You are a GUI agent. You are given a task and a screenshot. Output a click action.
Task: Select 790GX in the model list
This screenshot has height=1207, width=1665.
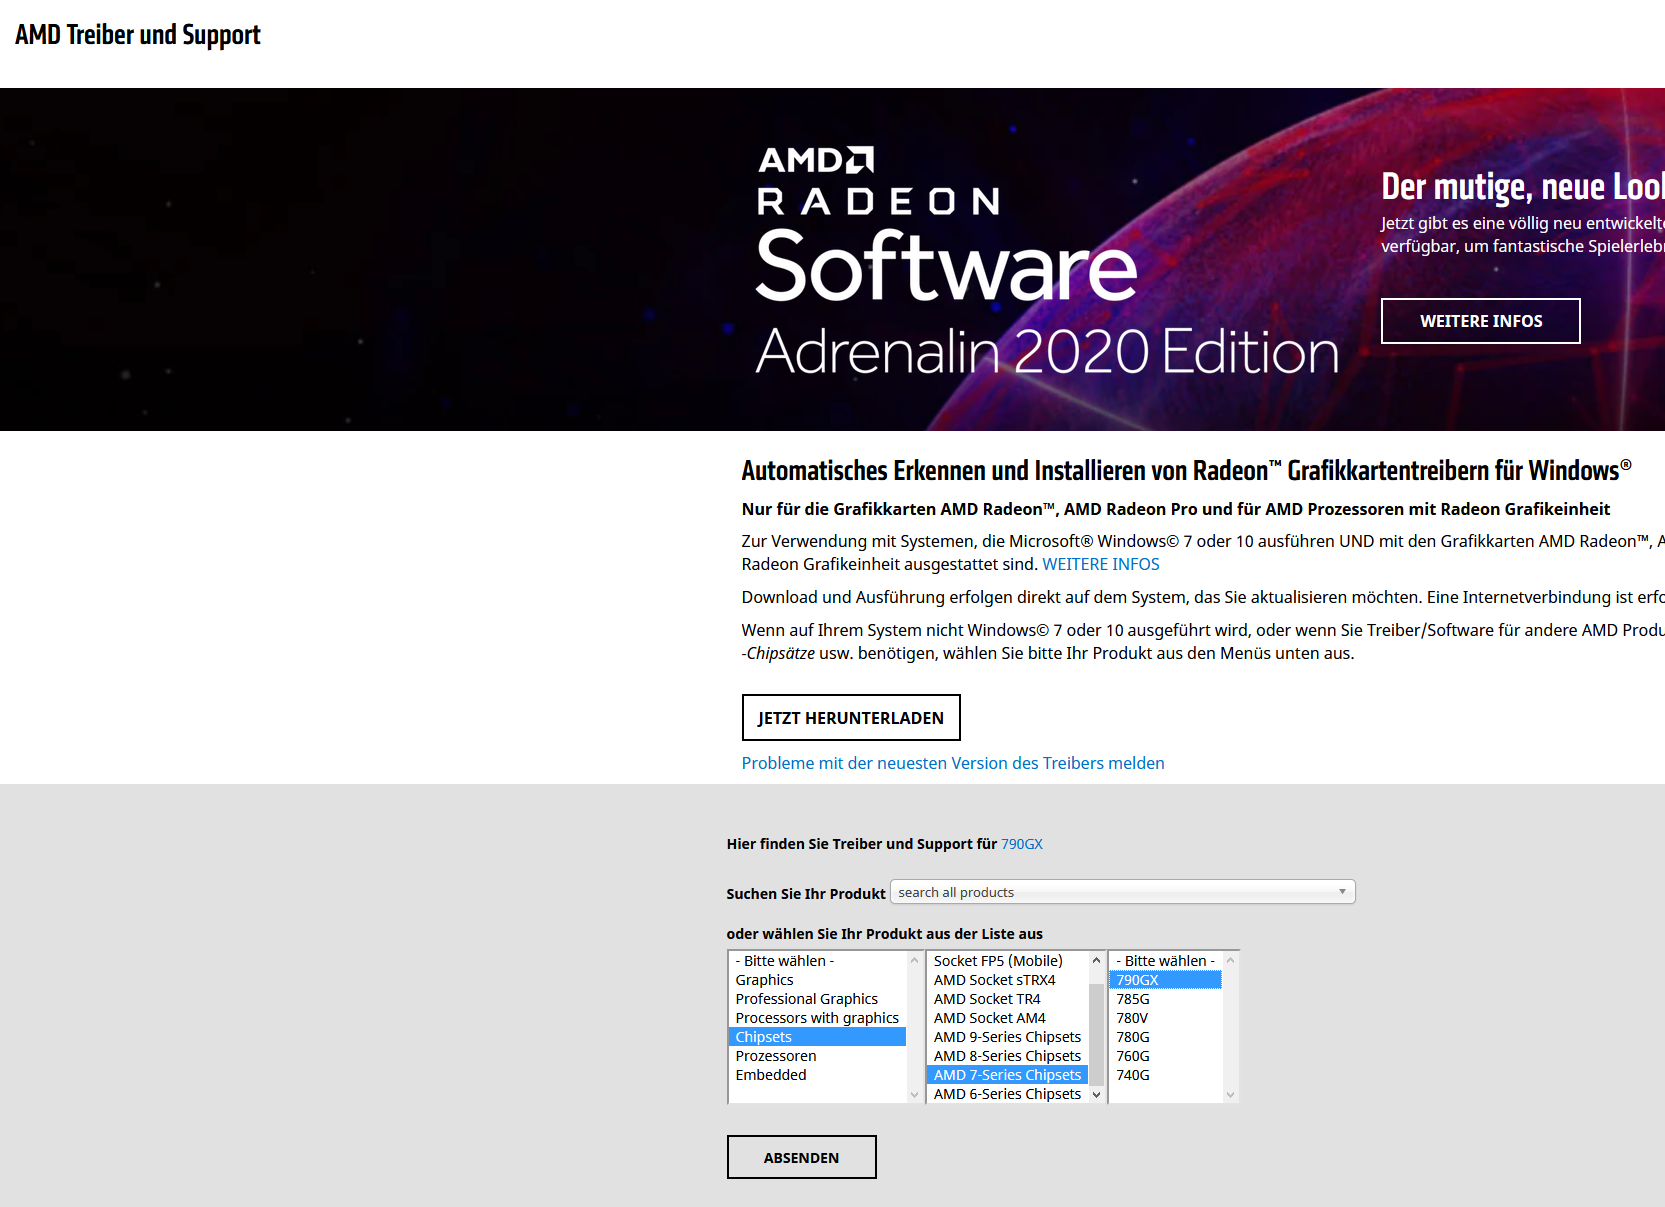point(1166,980)
